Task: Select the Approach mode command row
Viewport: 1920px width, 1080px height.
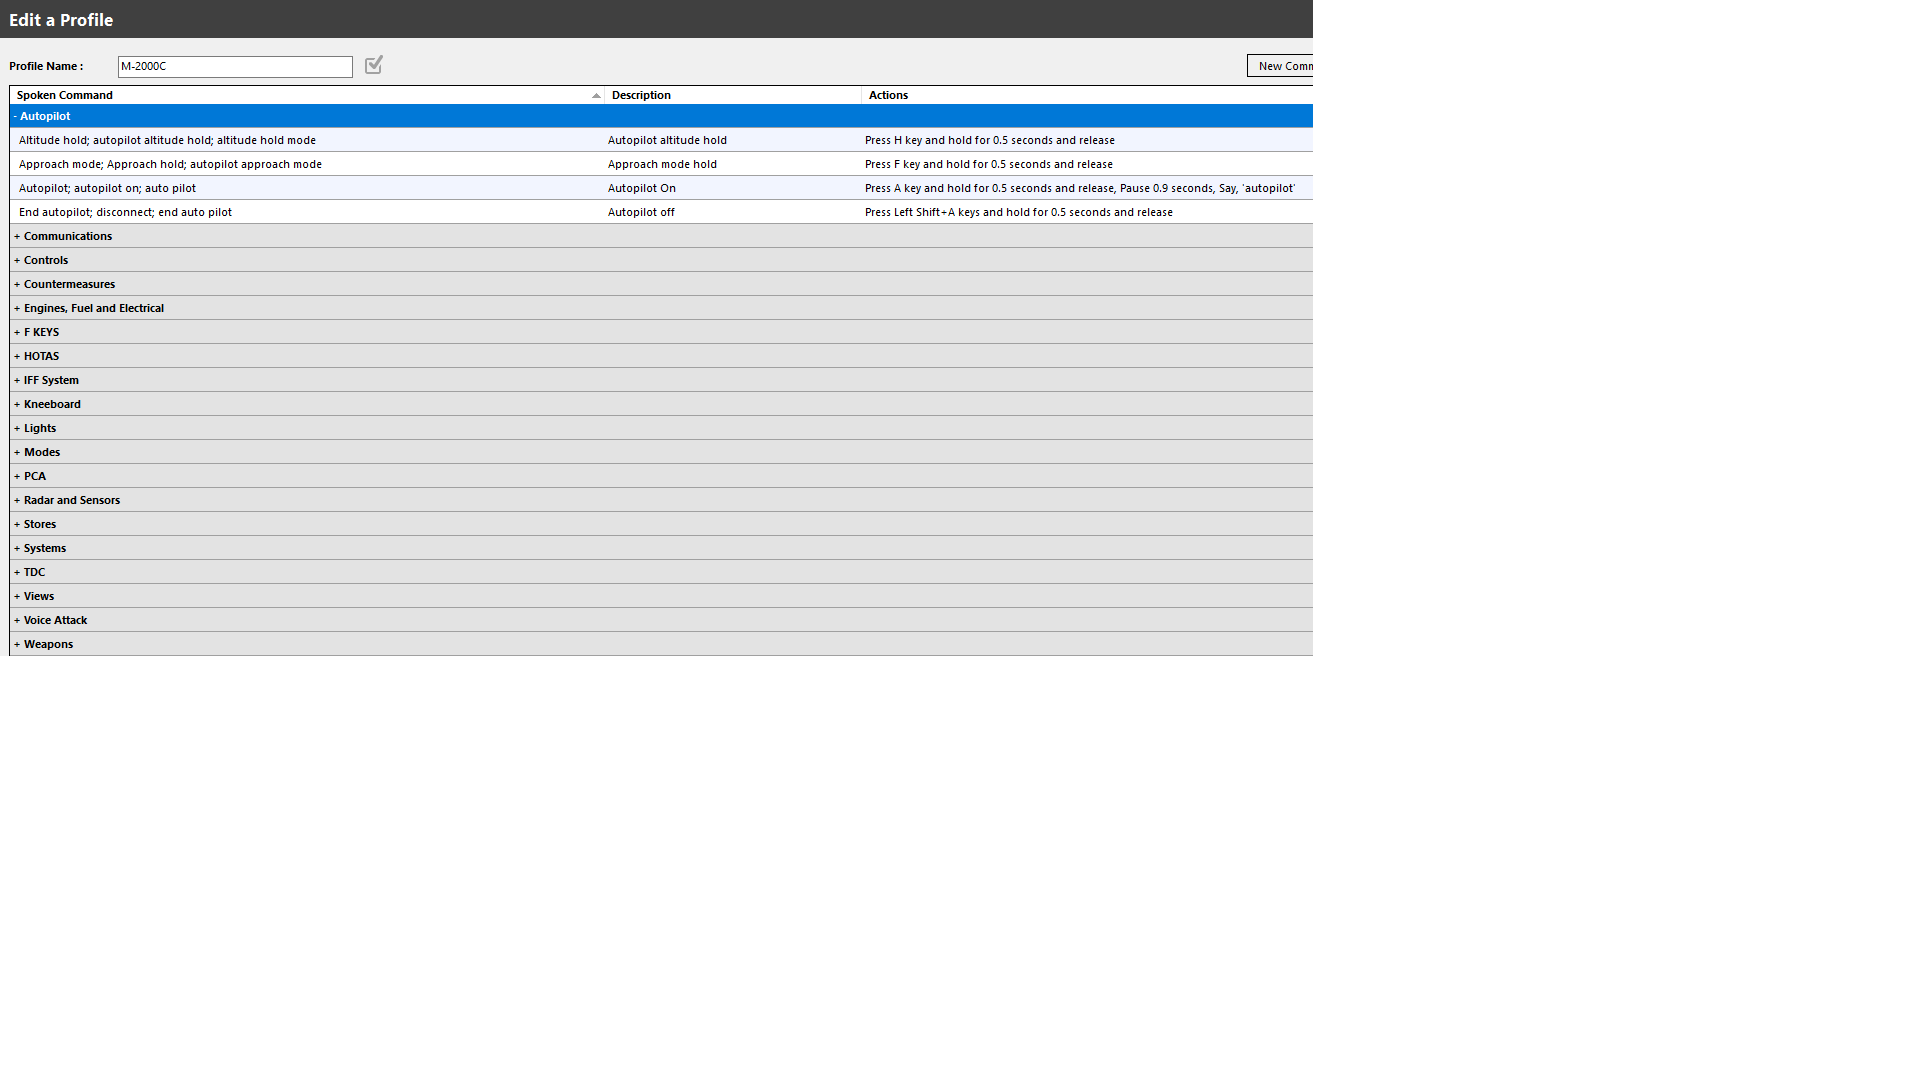Action: point(170,164)
